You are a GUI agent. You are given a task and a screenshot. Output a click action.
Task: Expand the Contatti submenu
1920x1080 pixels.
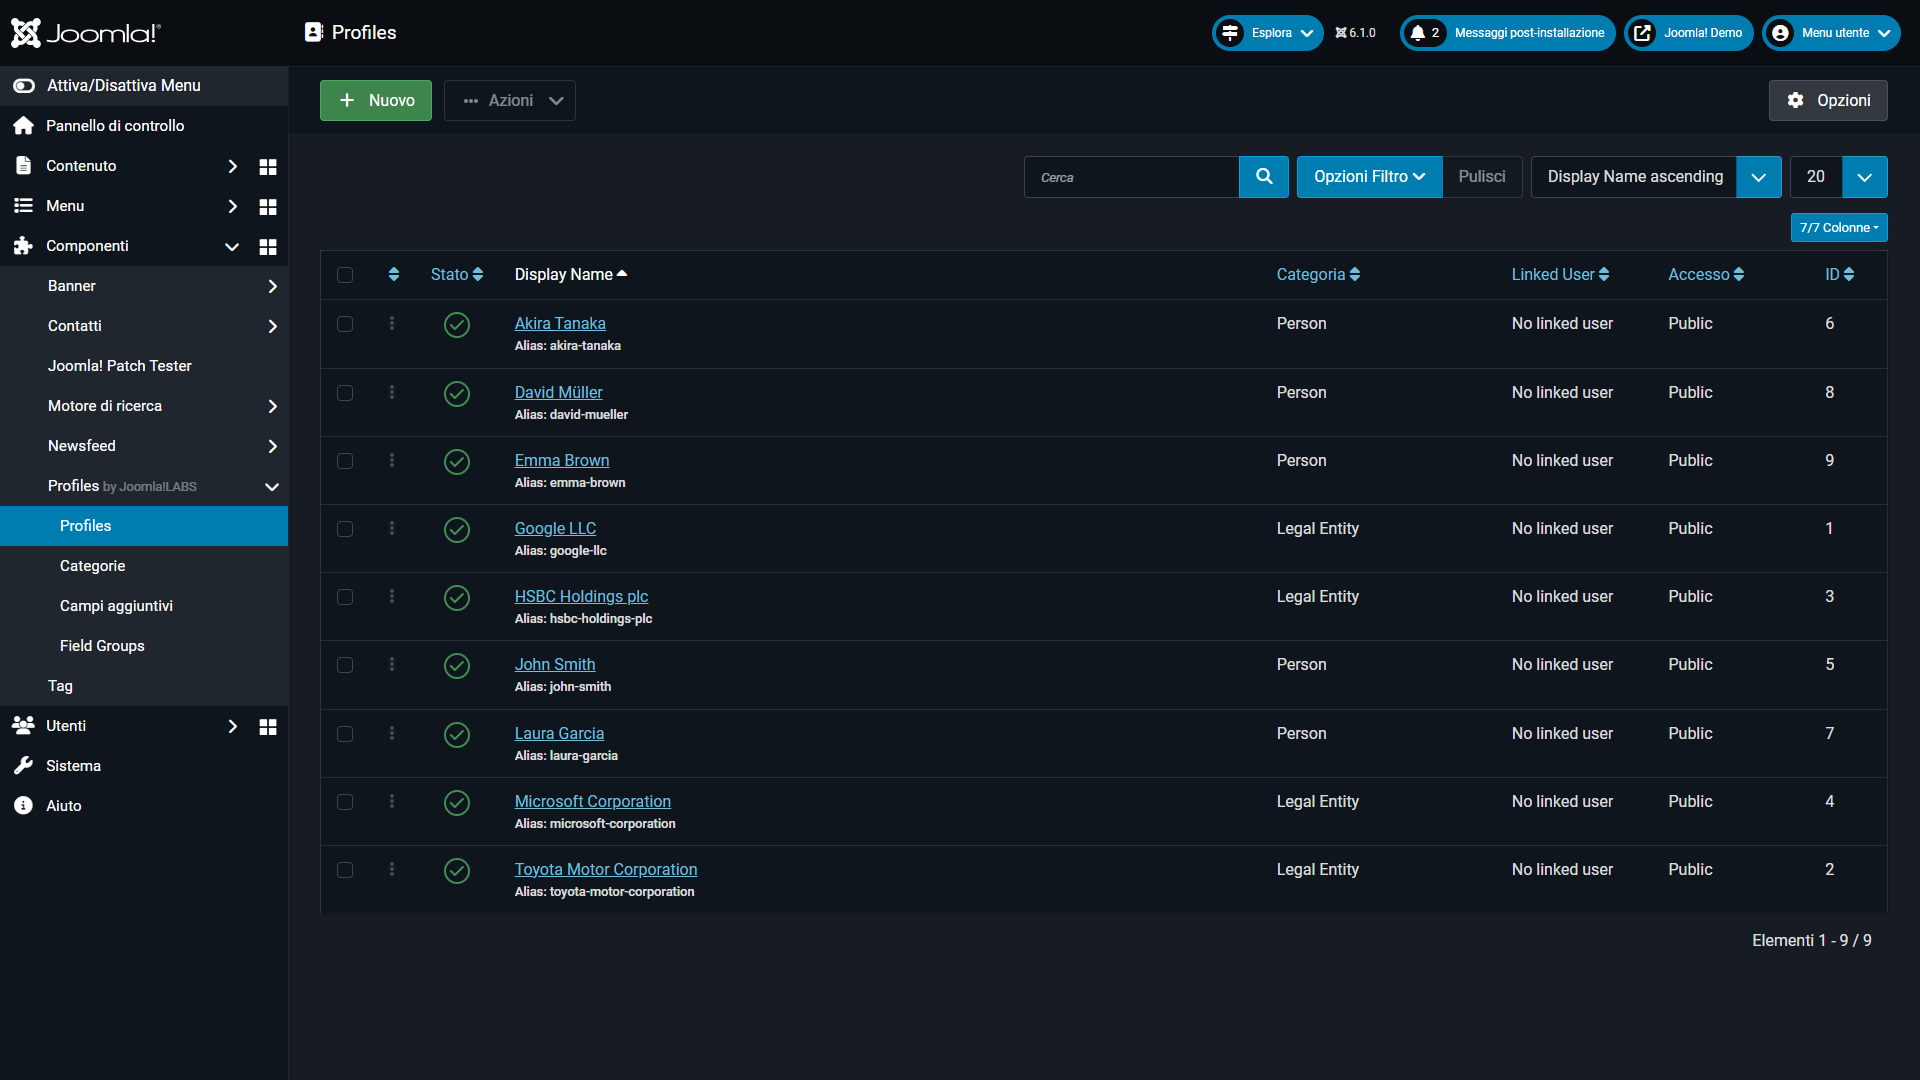[x=144, y=326]
